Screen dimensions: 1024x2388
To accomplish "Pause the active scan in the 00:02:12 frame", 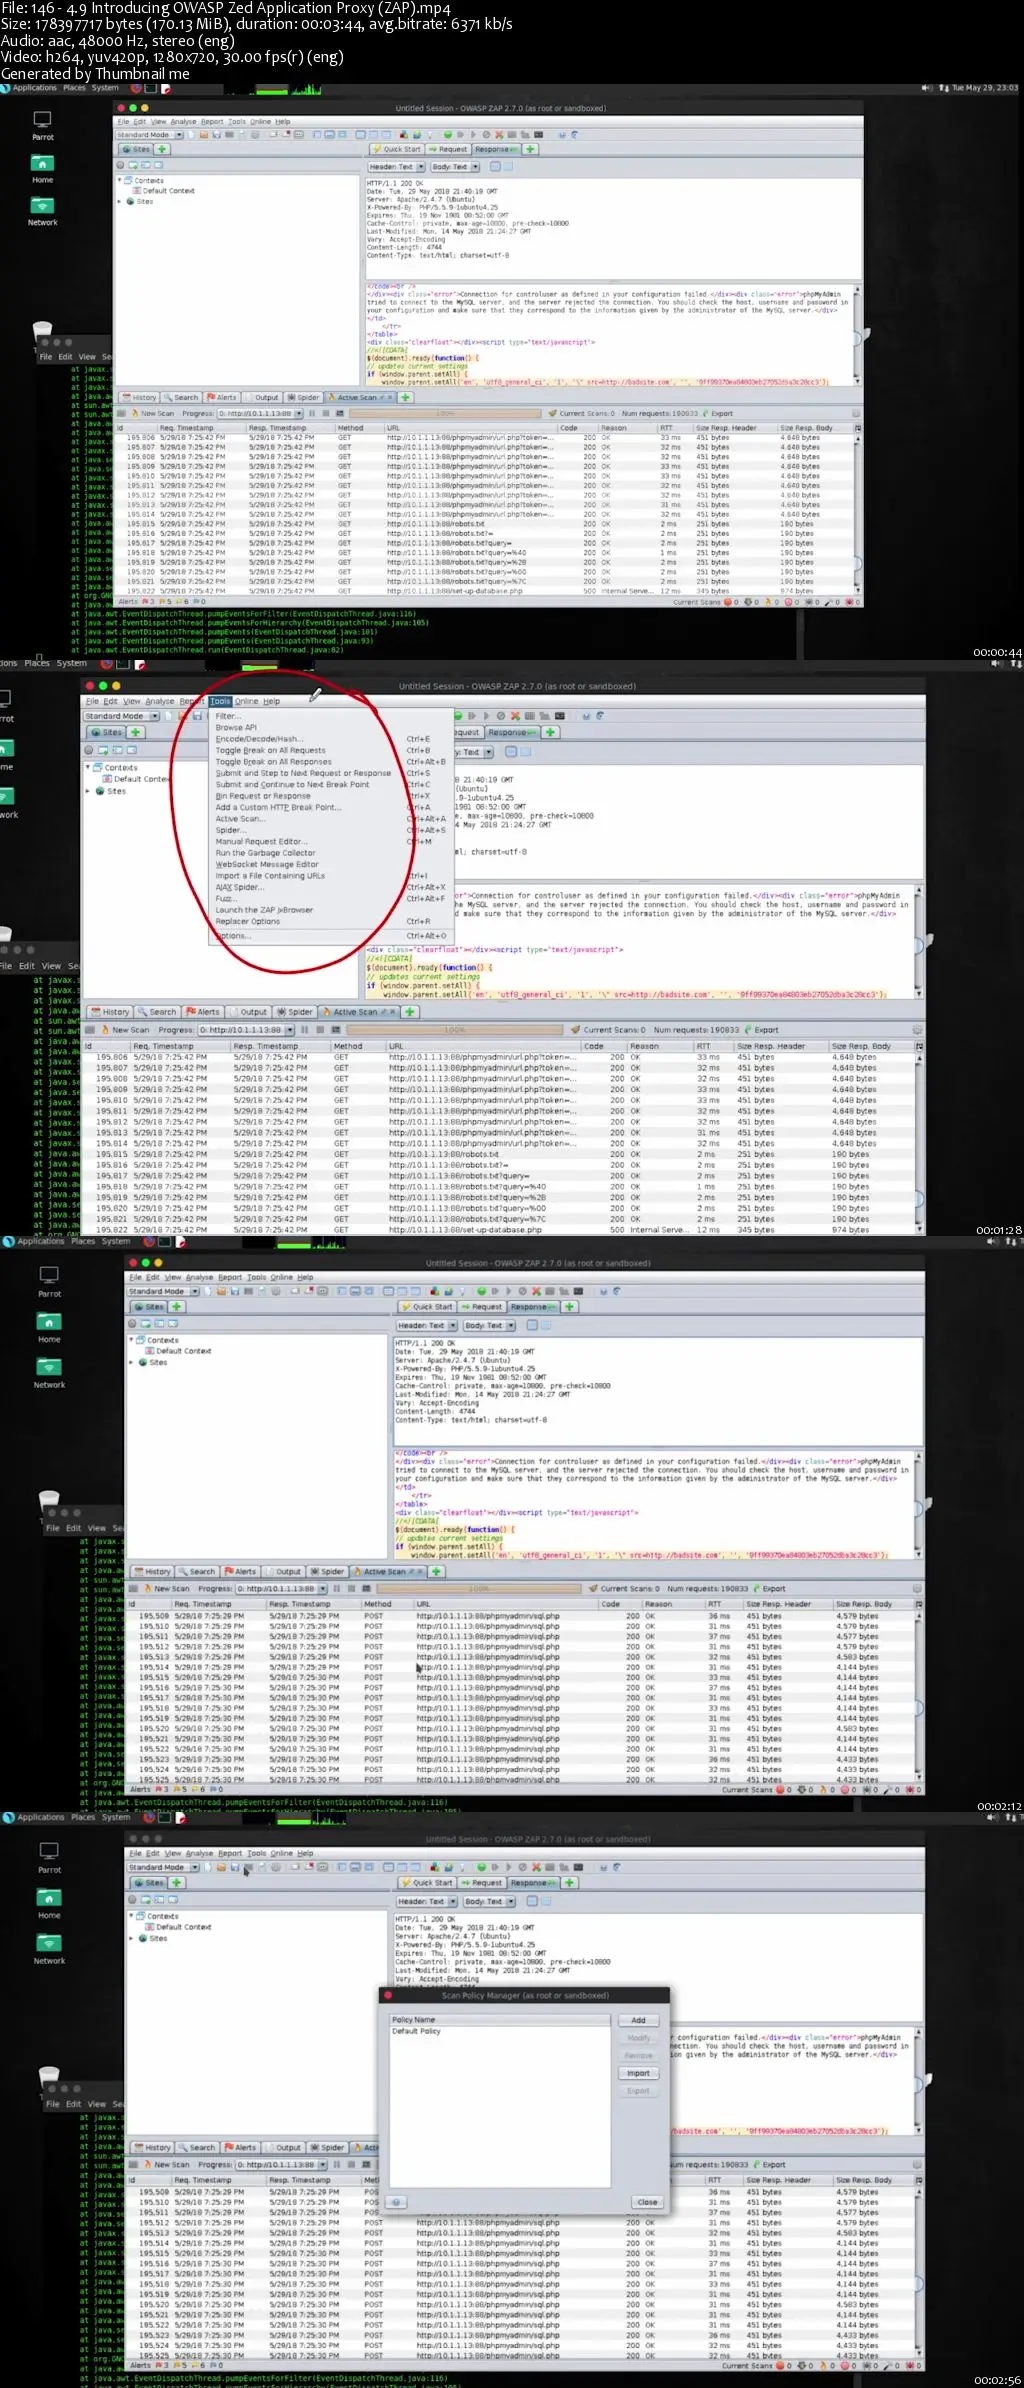I will pos(337,1588).
